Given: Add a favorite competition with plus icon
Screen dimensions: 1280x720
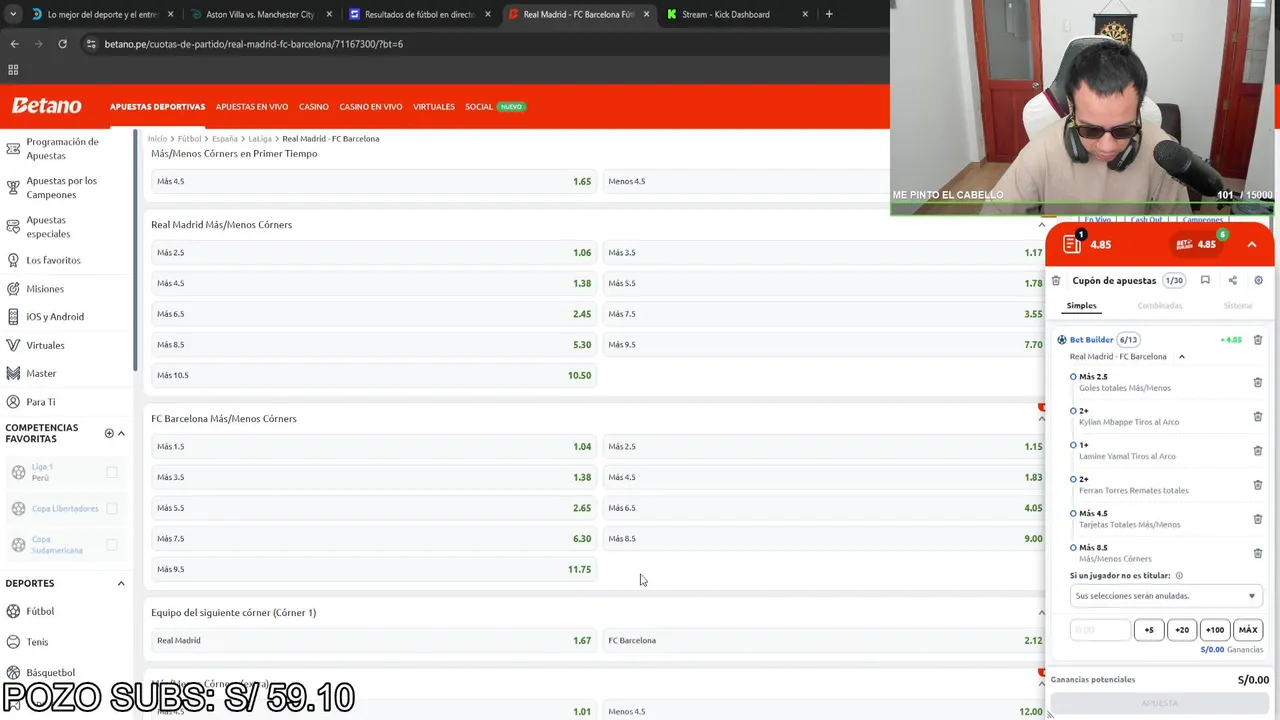Looking at the screenshot, I should click(x=109, y=433).
